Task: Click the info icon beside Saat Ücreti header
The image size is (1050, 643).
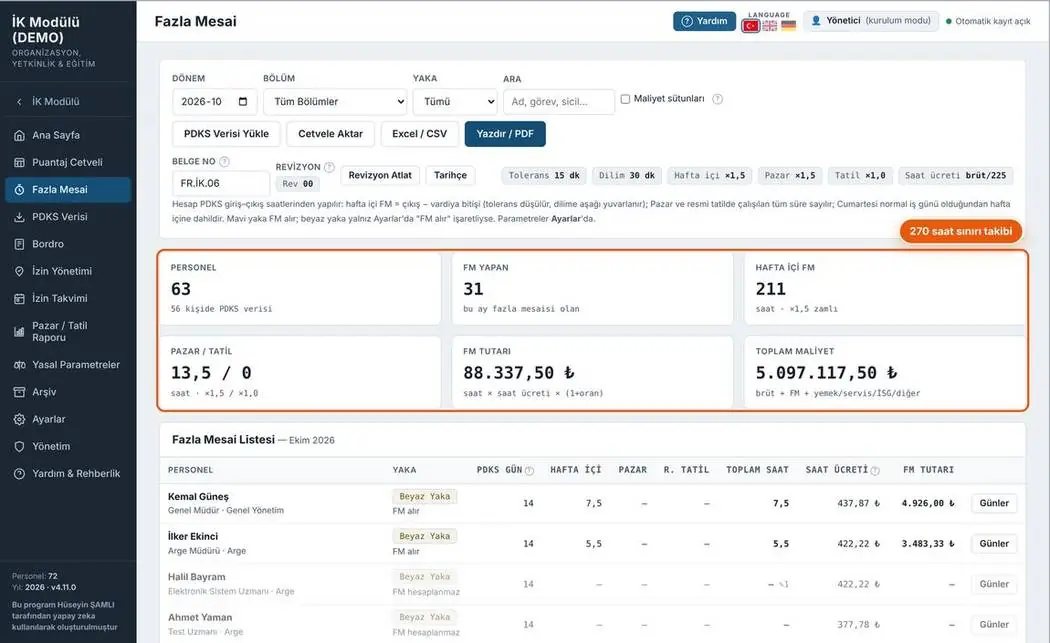Action: pos(875,471)
